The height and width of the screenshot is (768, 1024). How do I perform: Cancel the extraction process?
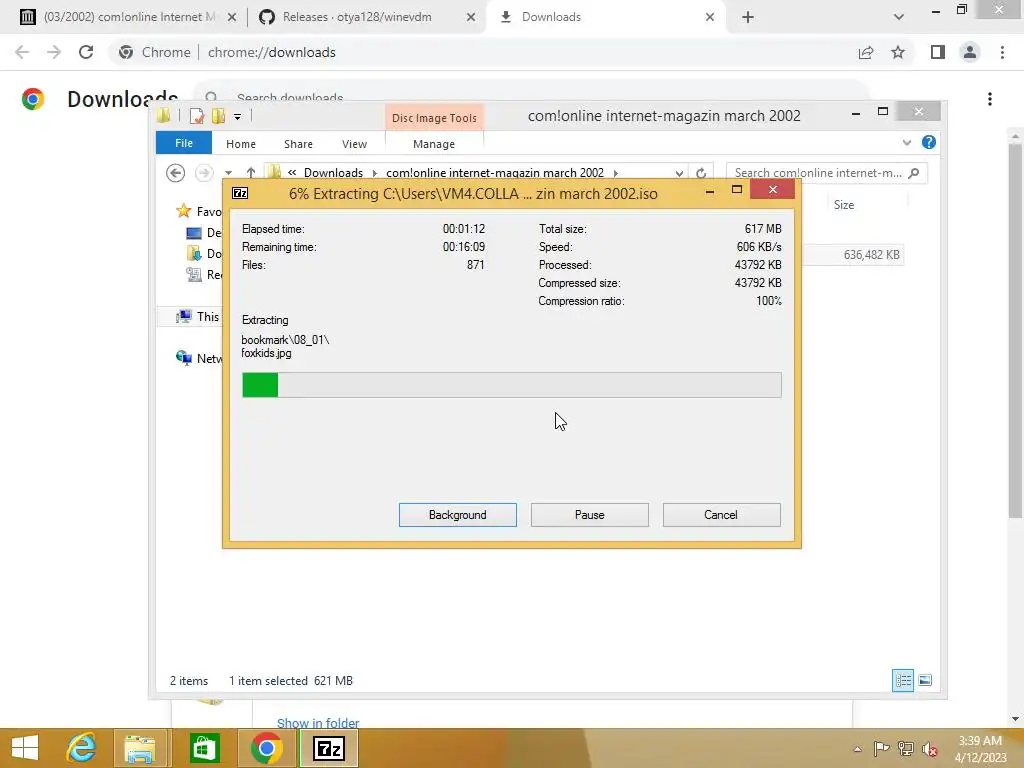coord(721,515)
